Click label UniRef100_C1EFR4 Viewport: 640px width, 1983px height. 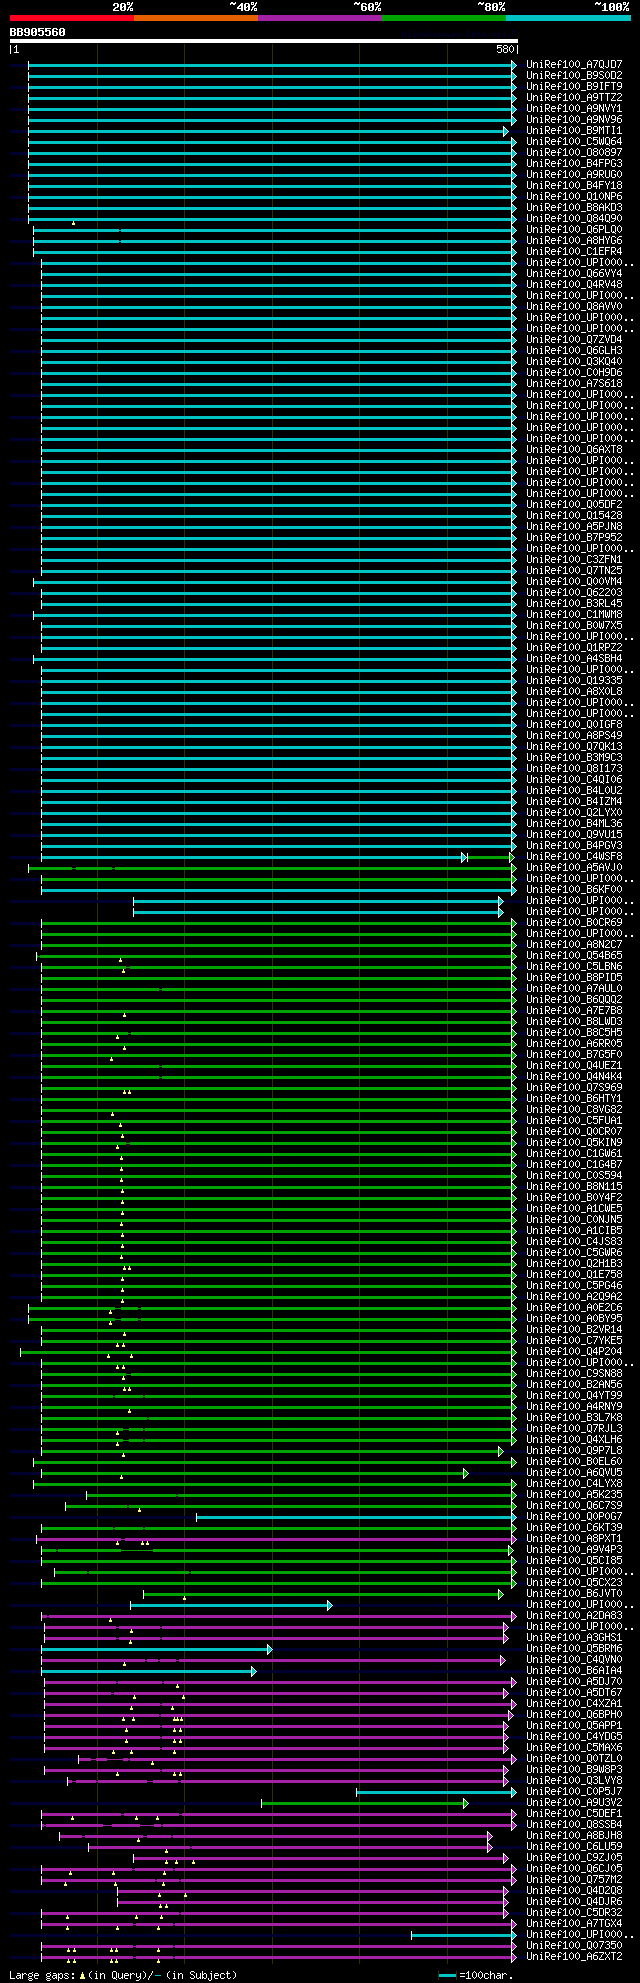tap(574, 252)
